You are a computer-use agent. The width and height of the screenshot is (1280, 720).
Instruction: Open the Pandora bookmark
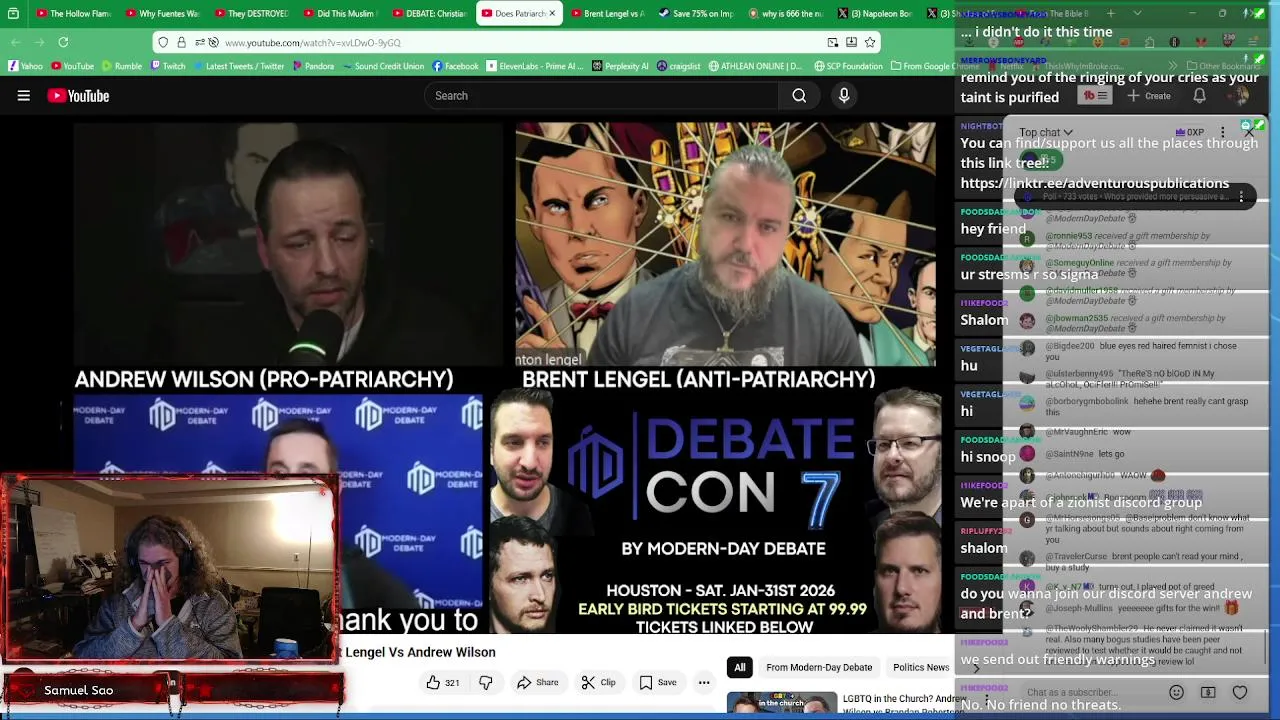coord(312,66)
